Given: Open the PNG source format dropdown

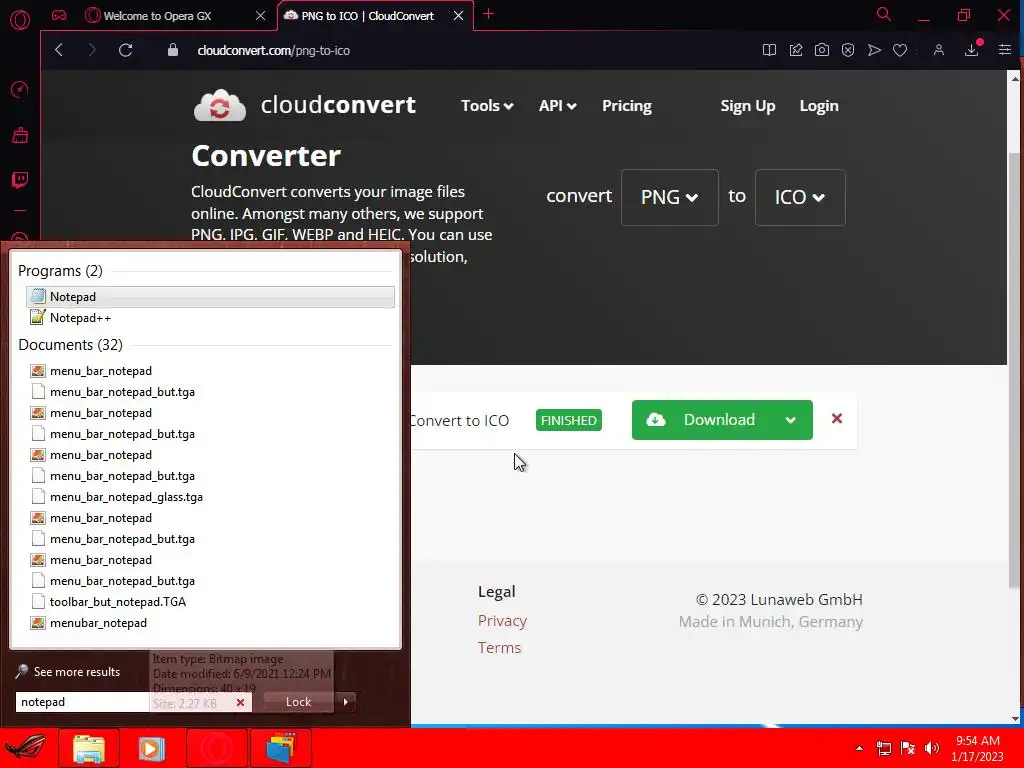Looking at the screenshot, I should pyautogui.click(x=669, y=197).
